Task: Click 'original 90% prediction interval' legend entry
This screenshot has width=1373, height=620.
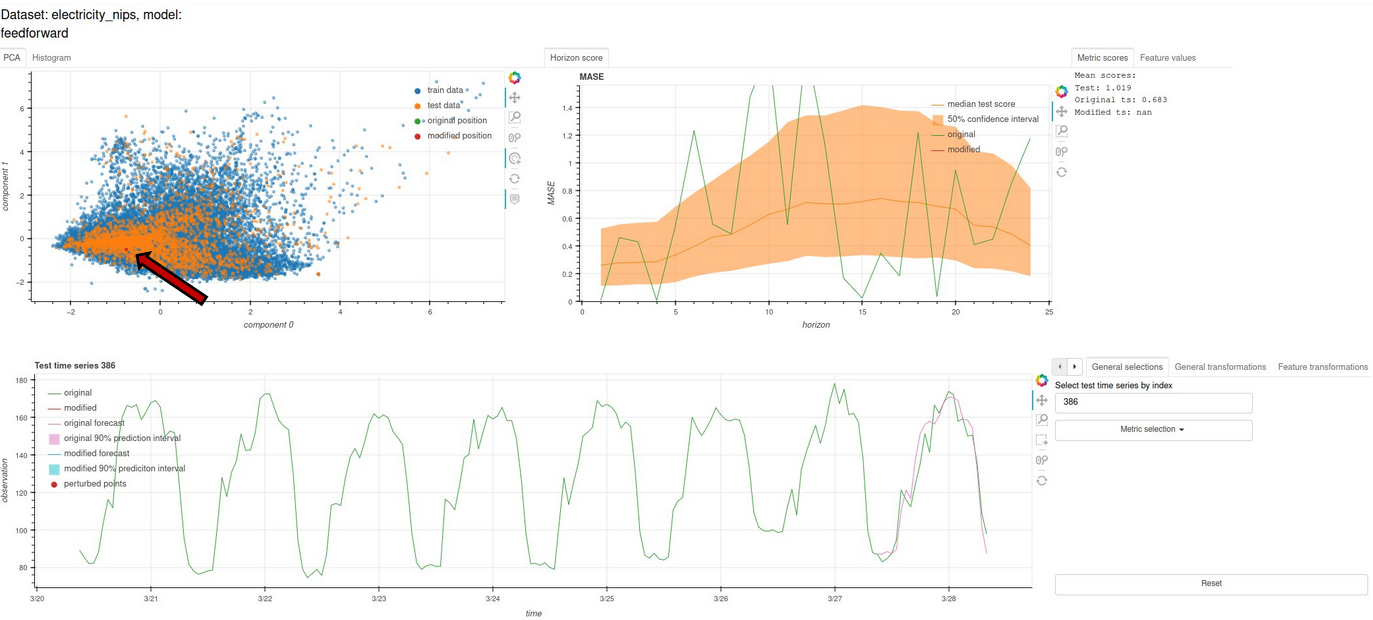Action: point(115,438)
